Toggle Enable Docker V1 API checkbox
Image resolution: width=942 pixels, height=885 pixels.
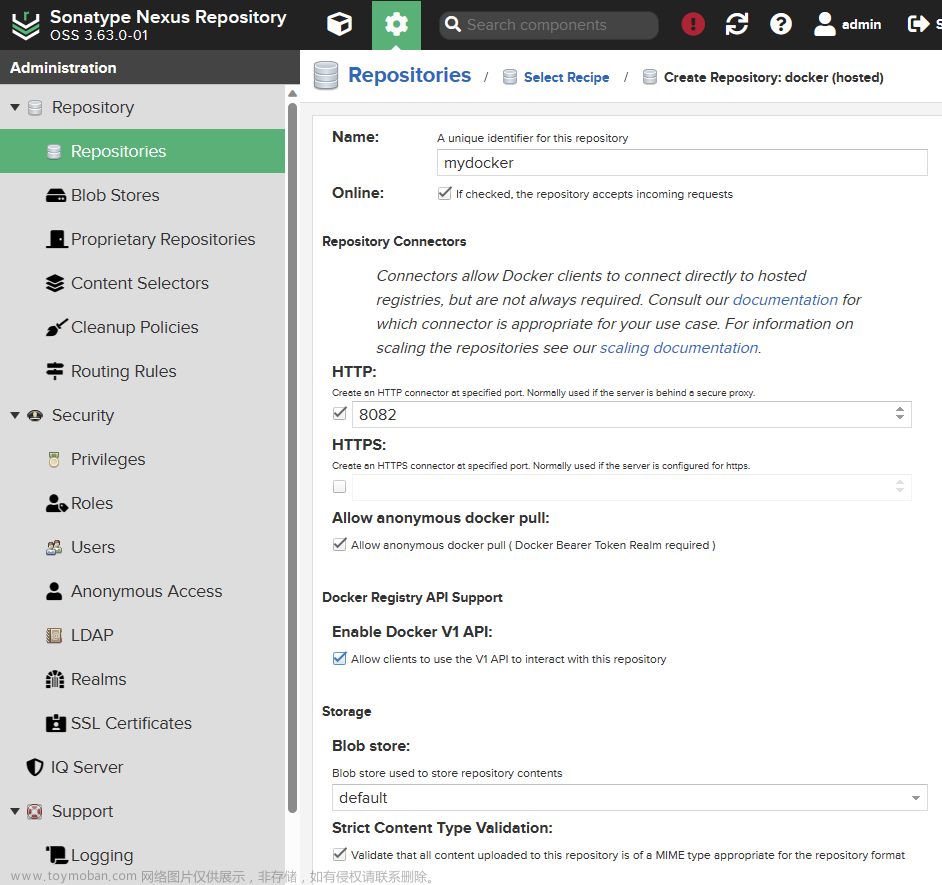pyautogui.click(x=339, y=658)
